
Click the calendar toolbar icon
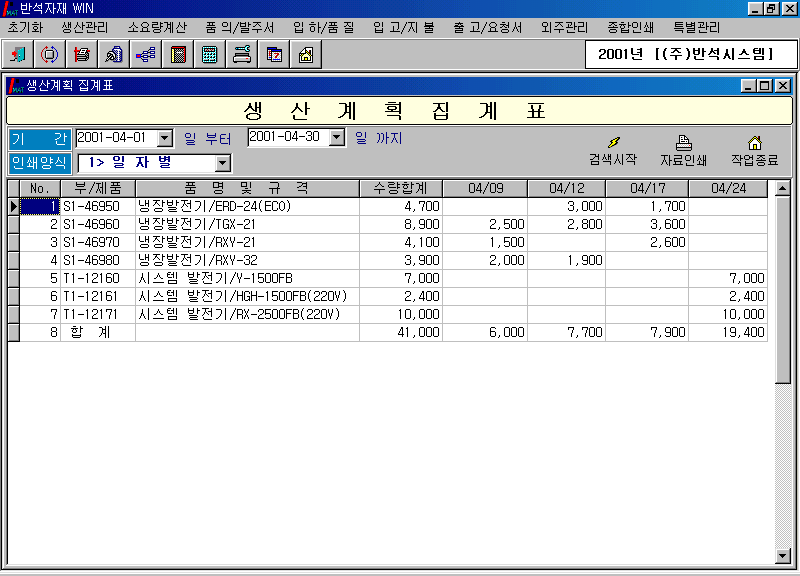[273, 55]
